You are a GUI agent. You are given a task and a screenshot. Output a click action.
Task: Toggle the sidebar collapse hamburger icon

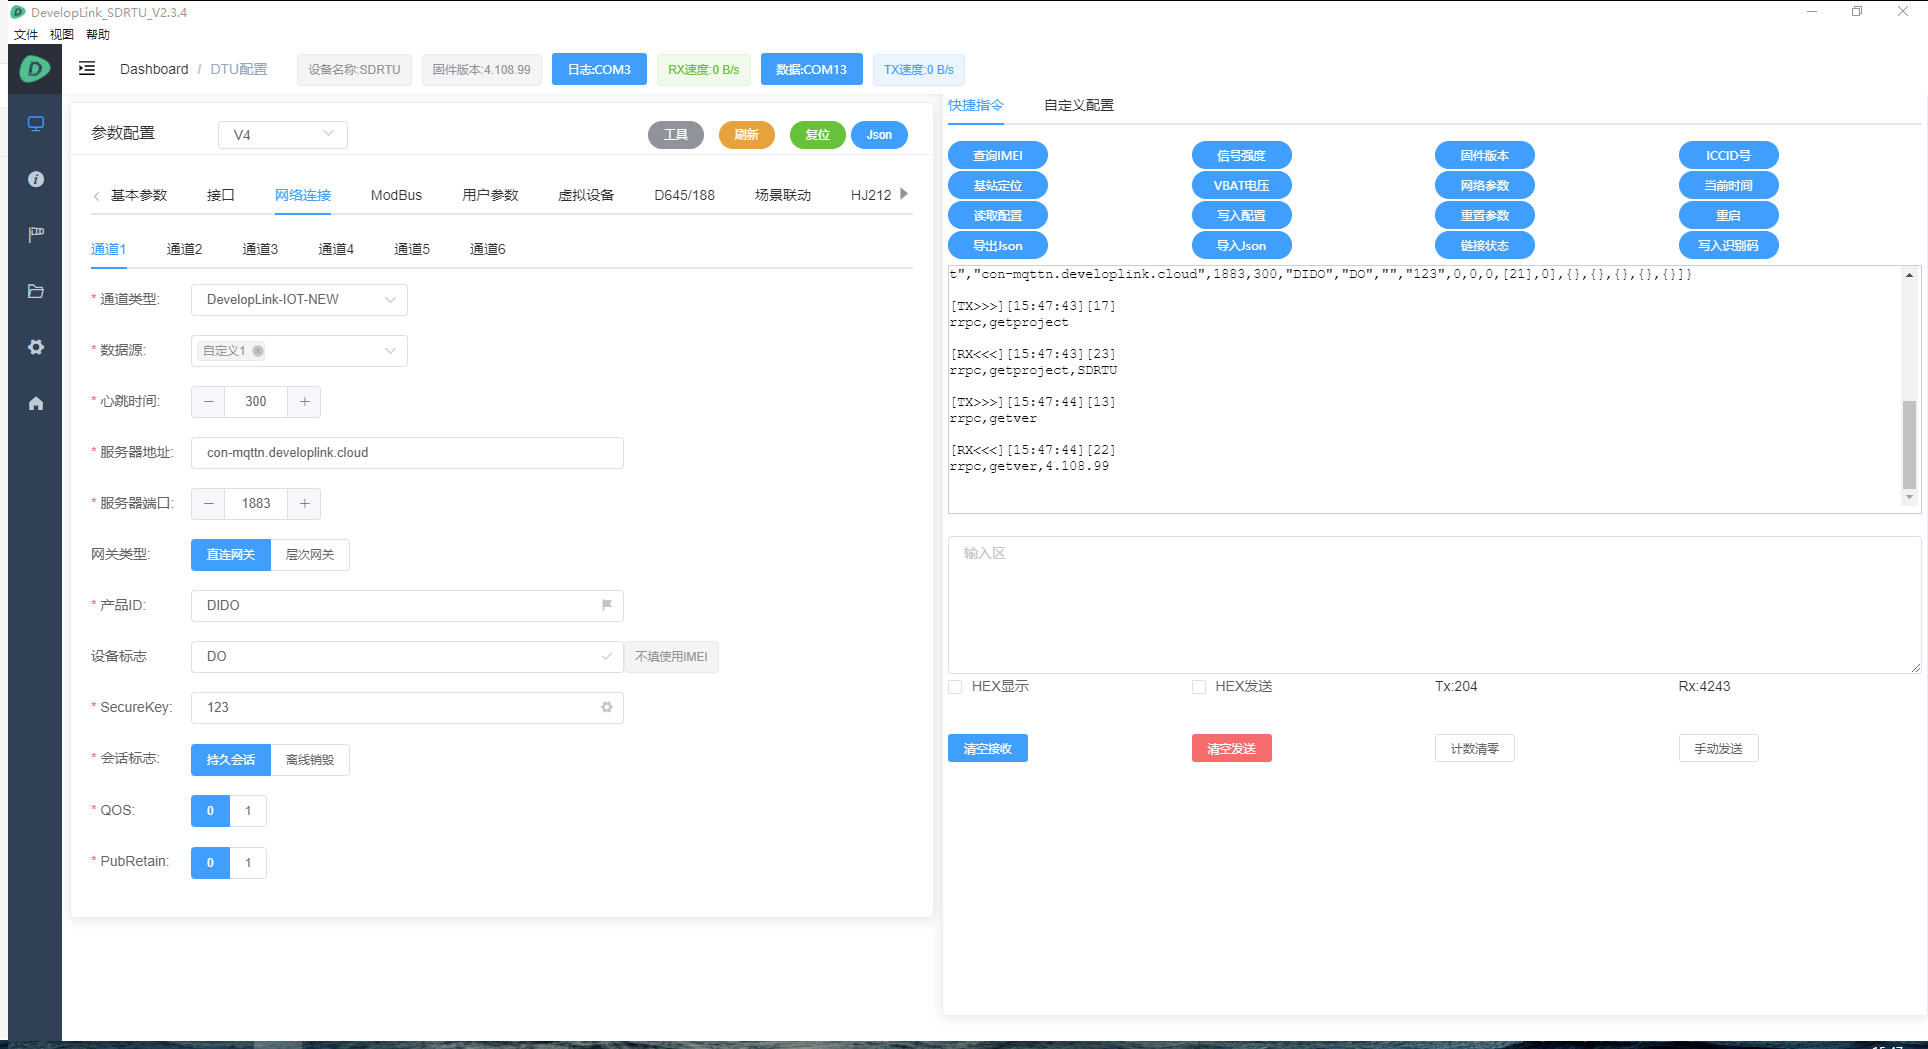click(x=87, y=68)
